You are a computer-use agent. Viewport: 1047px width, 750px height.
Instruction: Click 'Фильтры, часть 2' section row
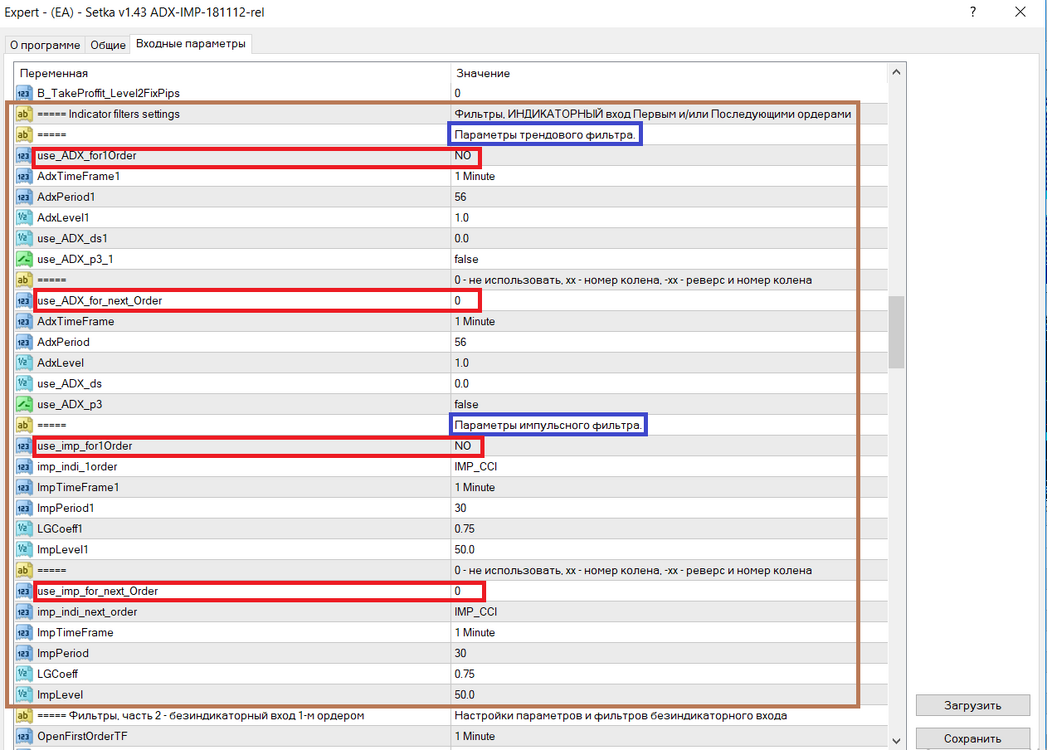pyautogui.click(x=451, y=715)
